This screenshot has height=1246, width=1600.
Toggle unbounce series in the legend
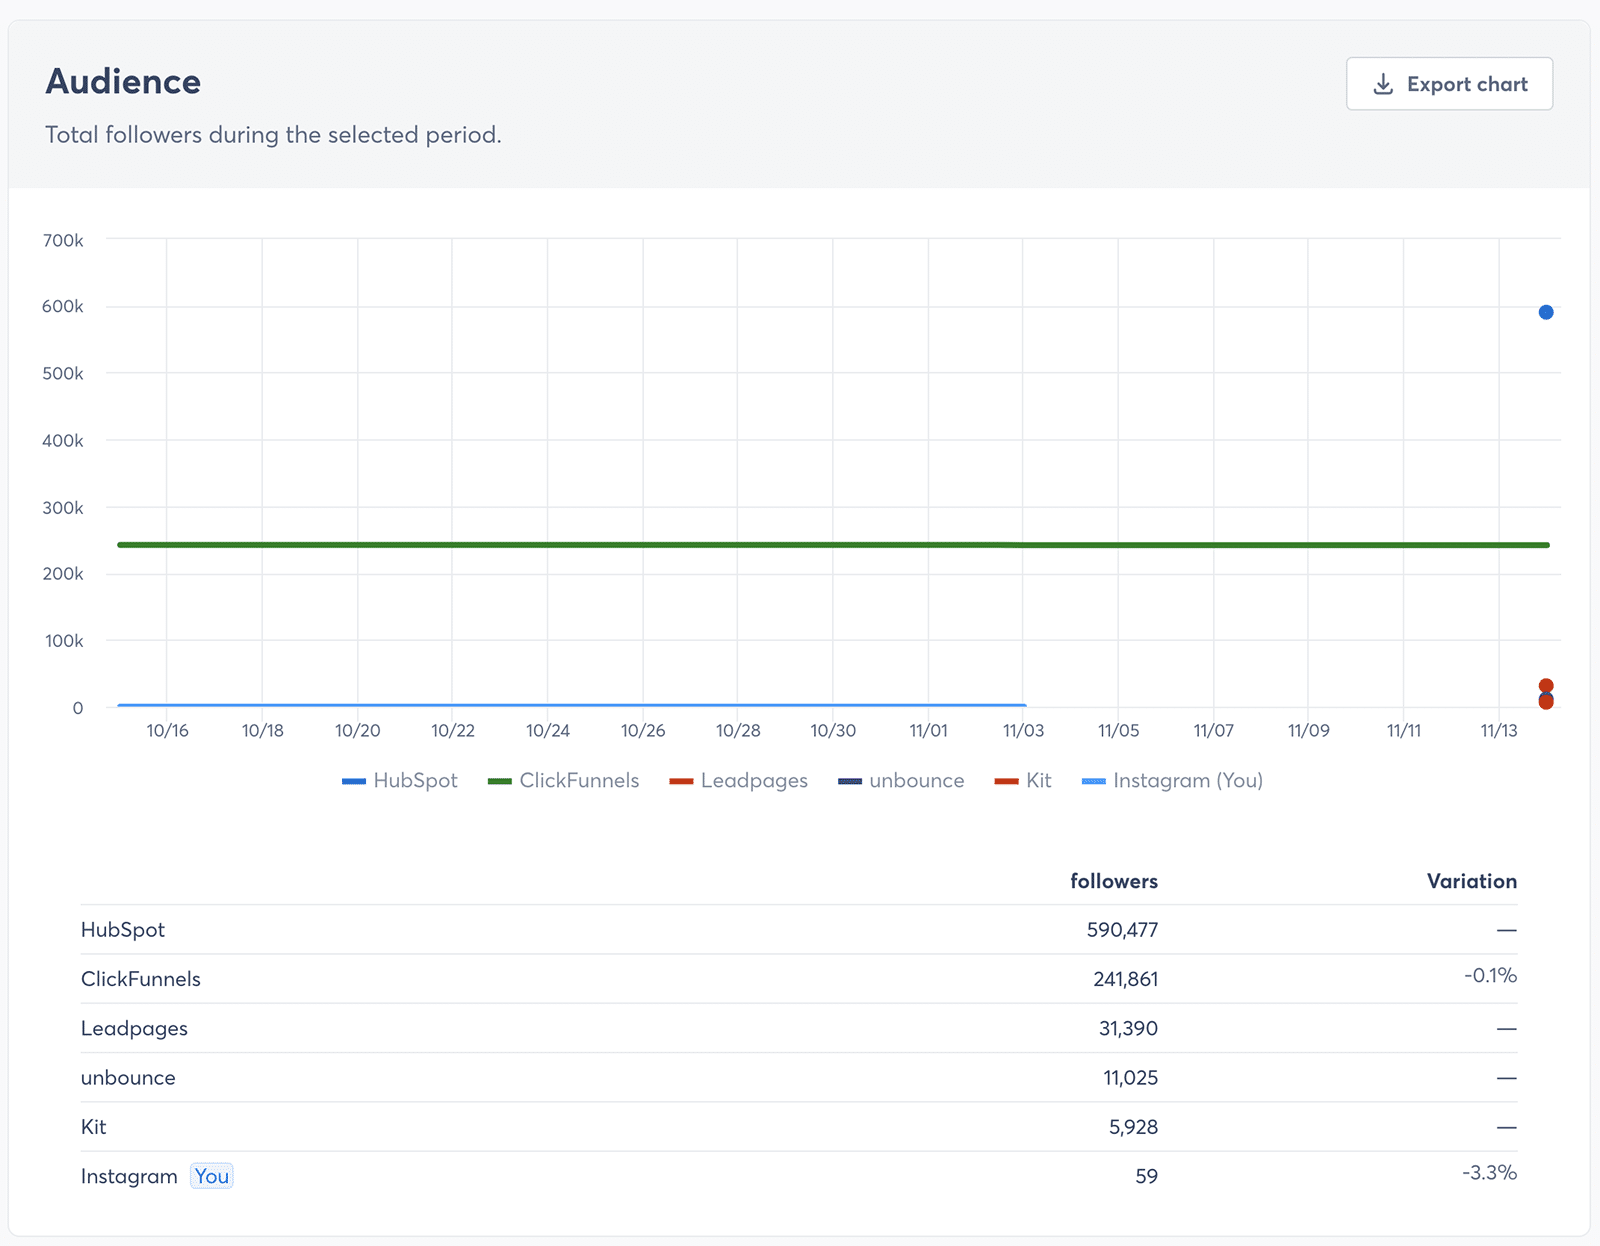[901, 781]
